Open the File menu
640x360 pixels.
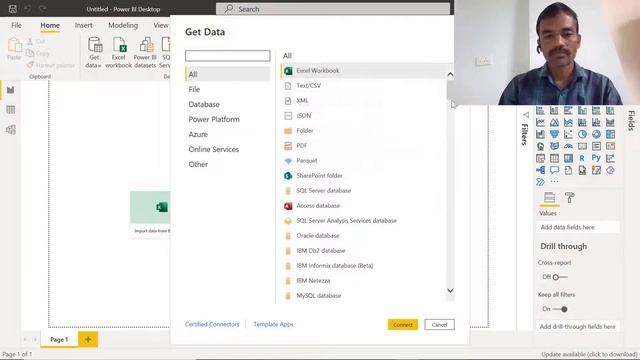[x=16, y=25]
